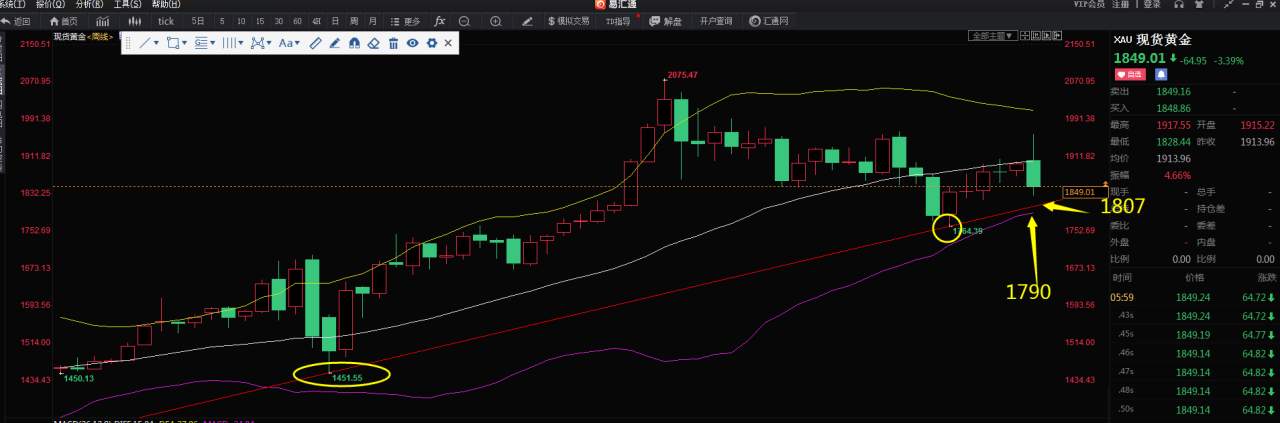
Task: Open the Aa text annotation dropdown
Action: [x=289, y=43]
